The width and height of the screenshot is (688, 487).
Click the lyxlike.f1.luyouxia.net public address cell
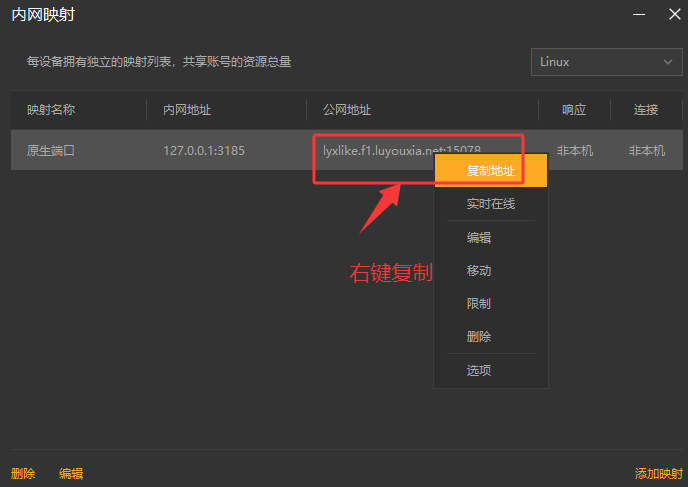402,151
